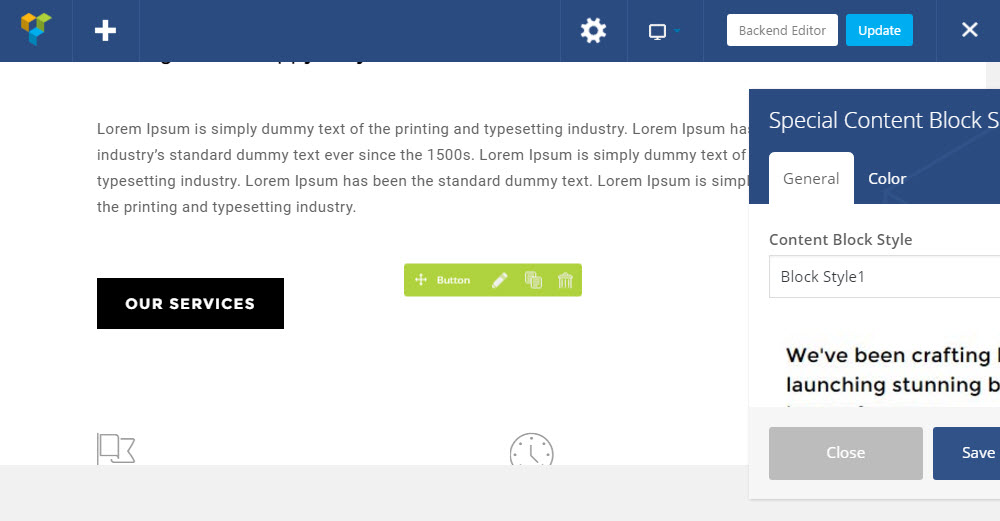
Task: Open the responsive device preview dropdown
Action: click(x=664, y=31)
